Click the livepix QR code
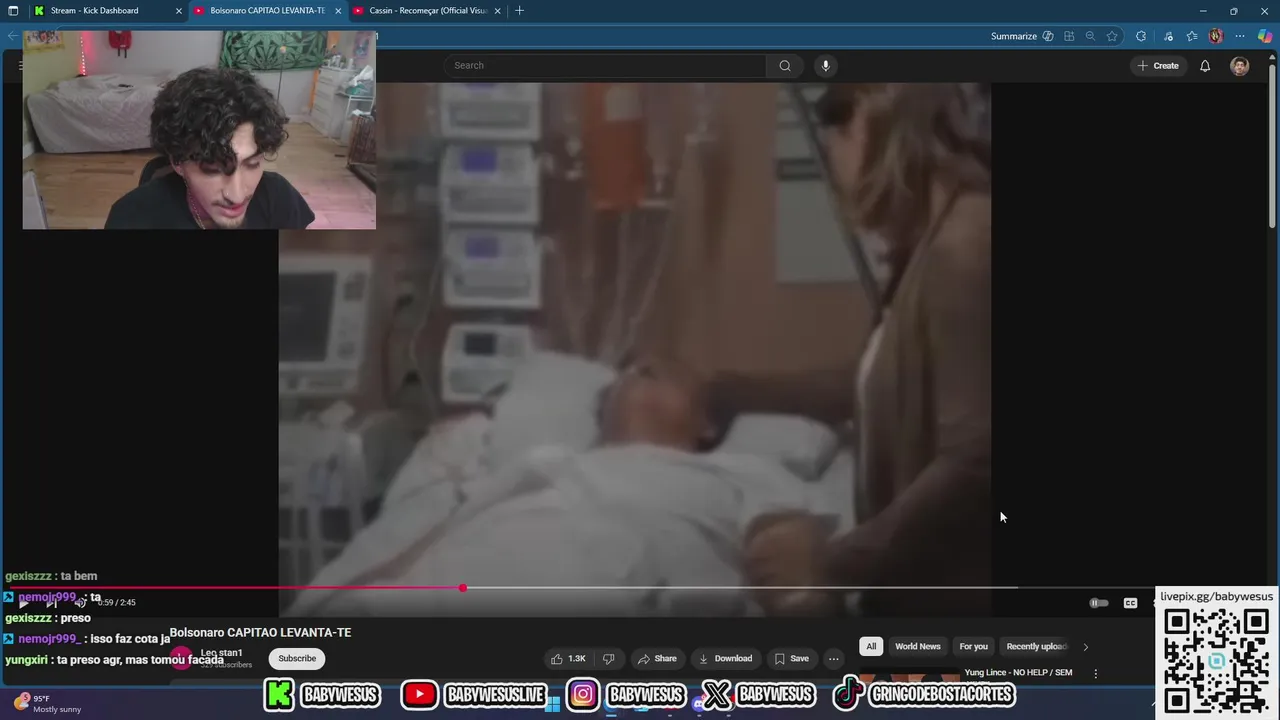The width and height of the screenshot is (1280, 720). point(1216,661)
